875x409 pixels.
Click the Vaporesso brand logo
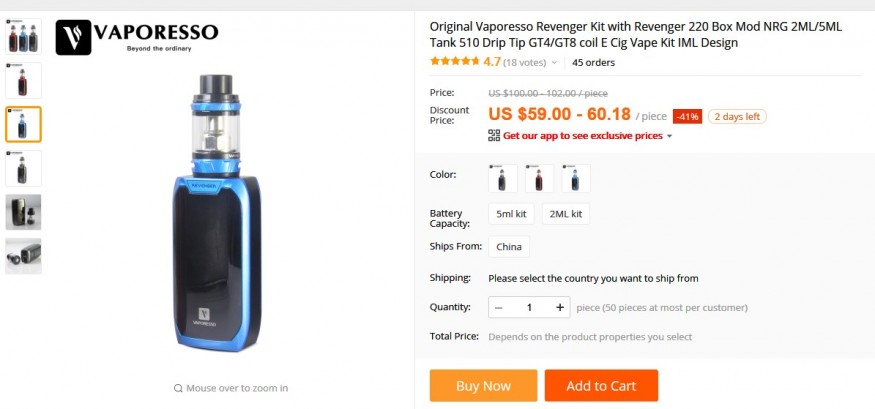click(137, 37)
